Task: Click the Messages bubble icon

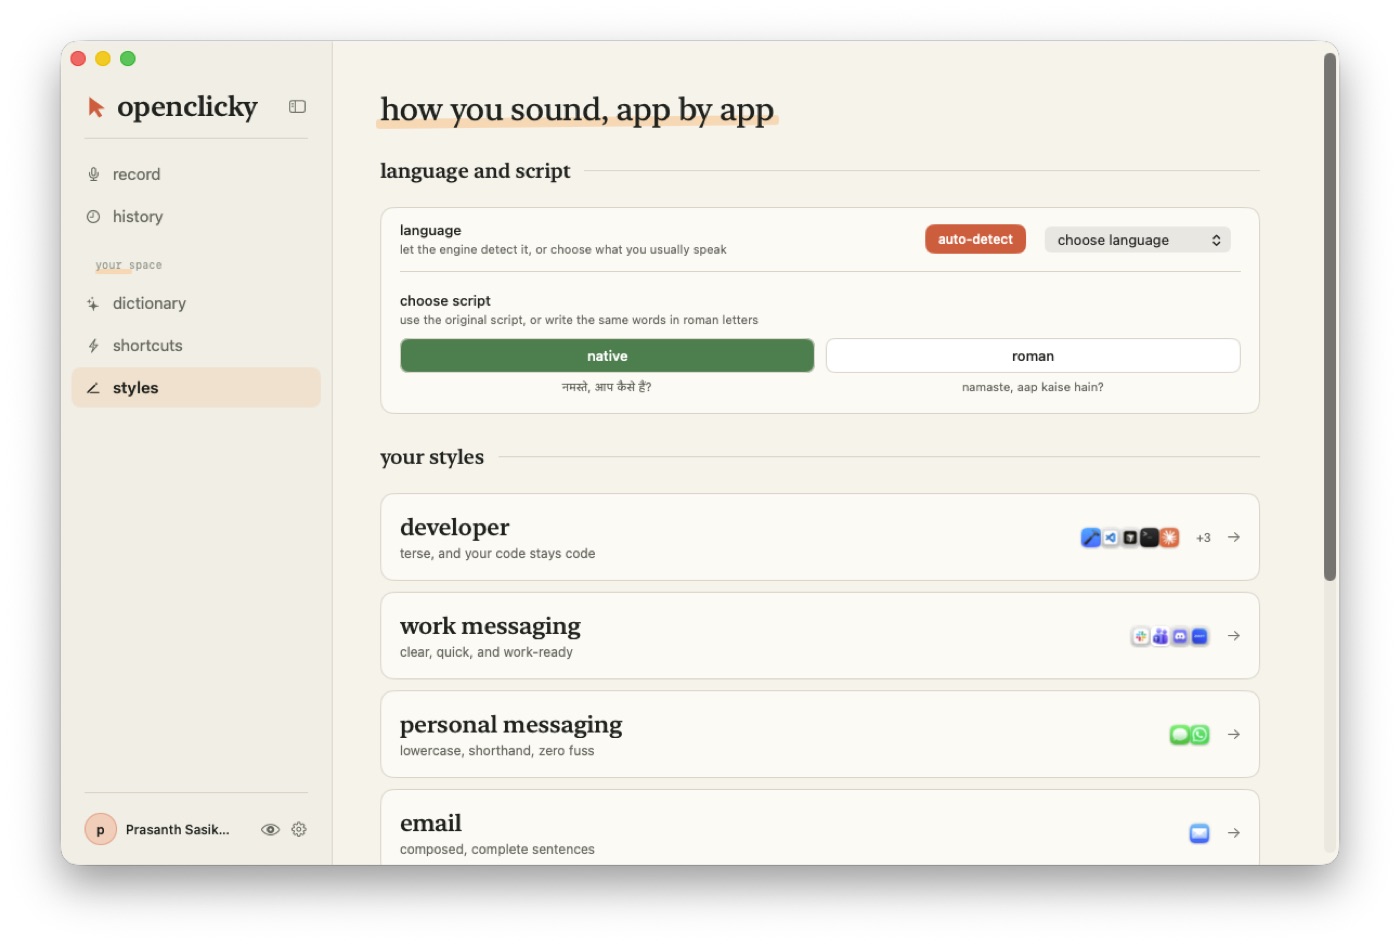Action: pos(1180,735)
